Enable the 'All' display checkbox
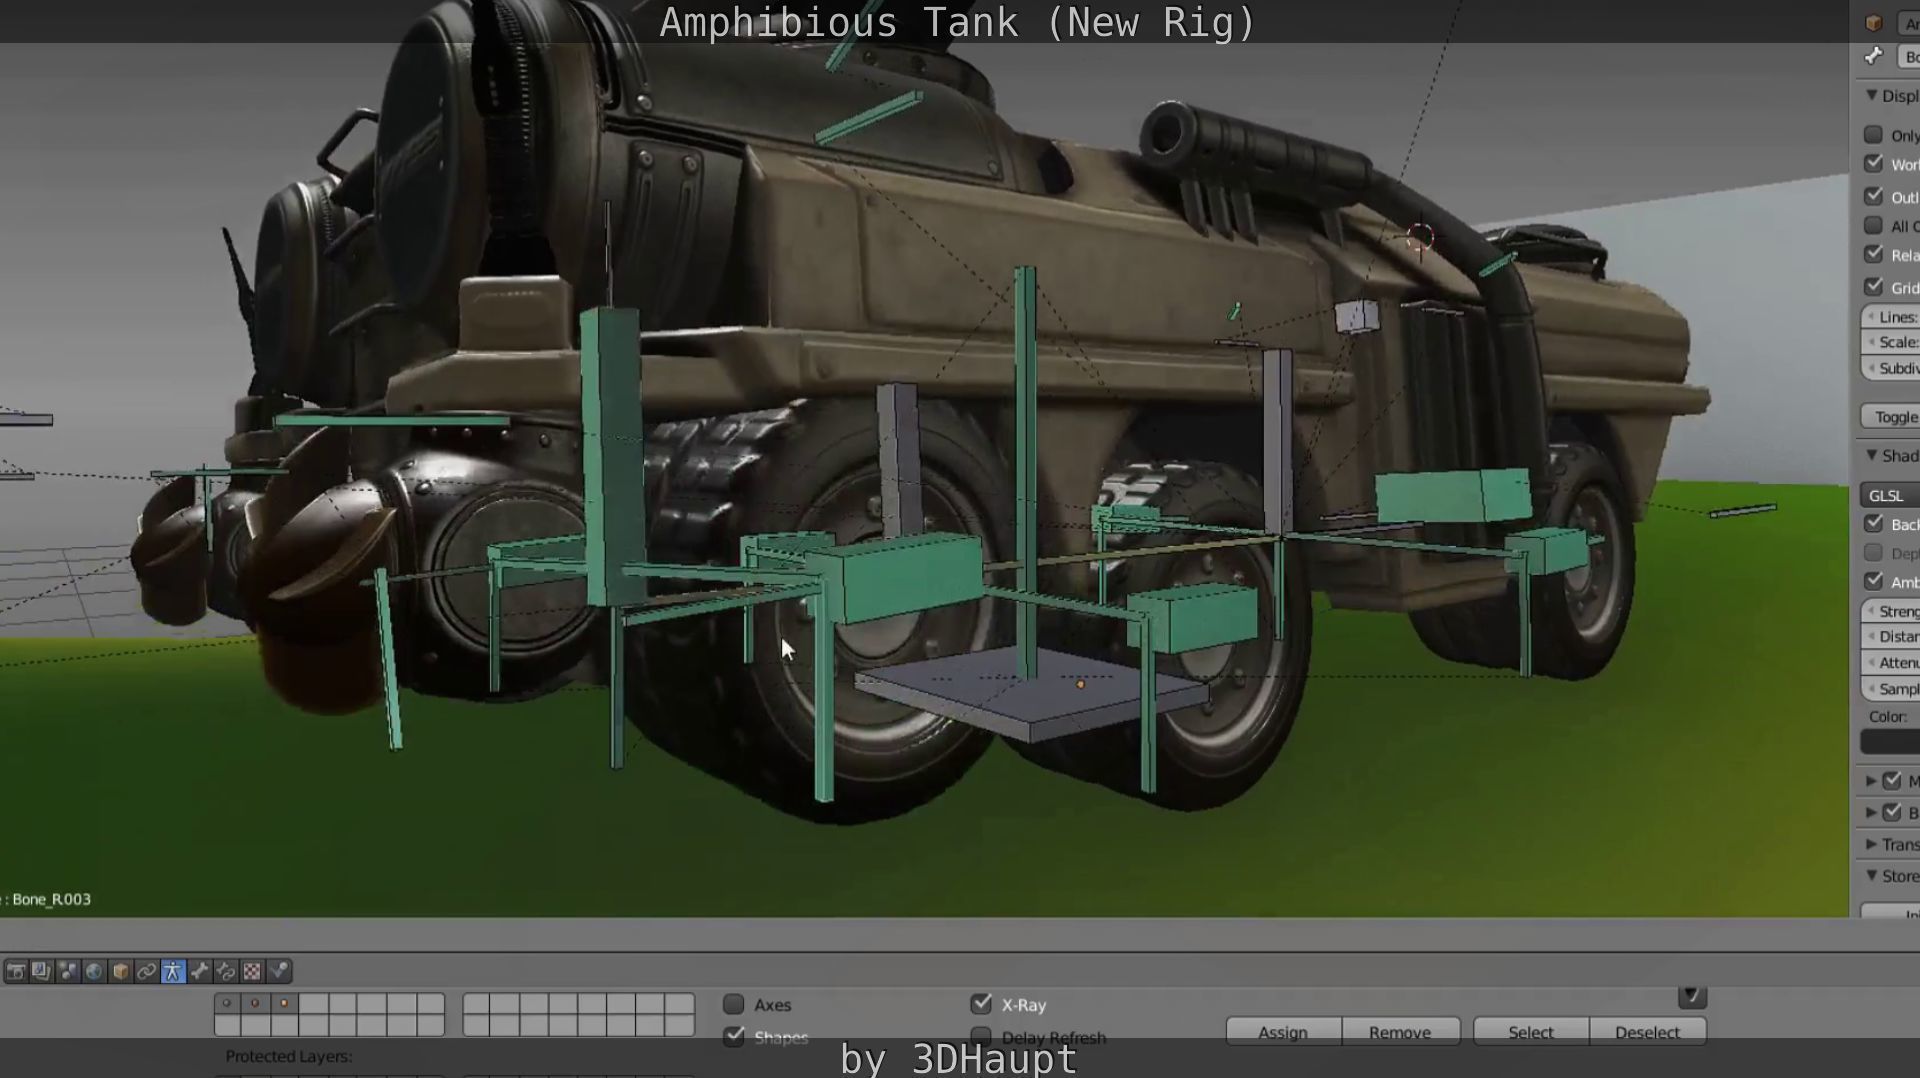The image size is (1920, 1078). coord(1873,226)
